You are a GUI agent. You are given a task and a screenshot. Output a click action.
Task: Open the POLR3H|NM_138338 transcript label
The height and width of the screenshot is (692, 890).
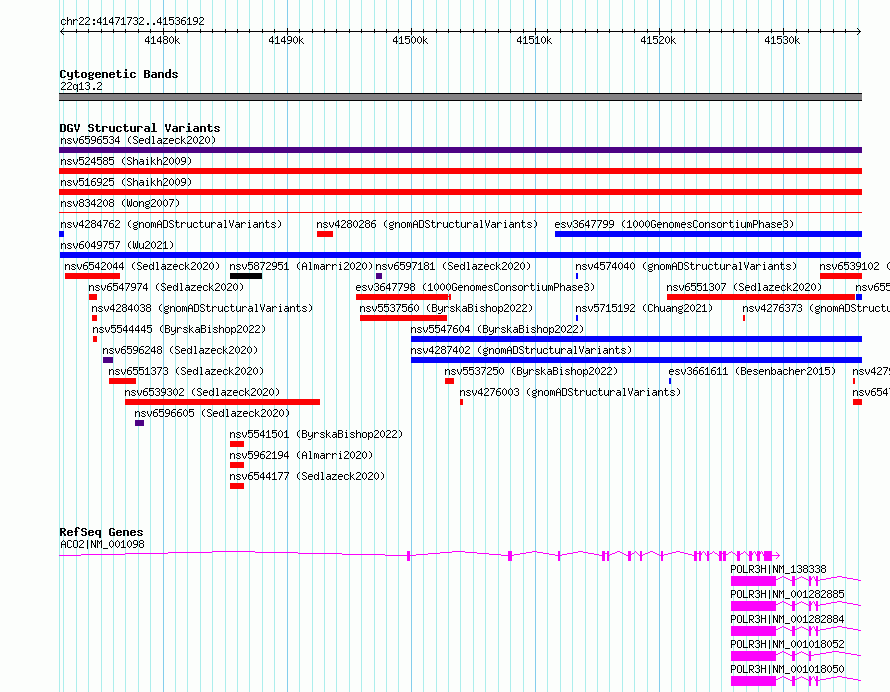(778, 569)
